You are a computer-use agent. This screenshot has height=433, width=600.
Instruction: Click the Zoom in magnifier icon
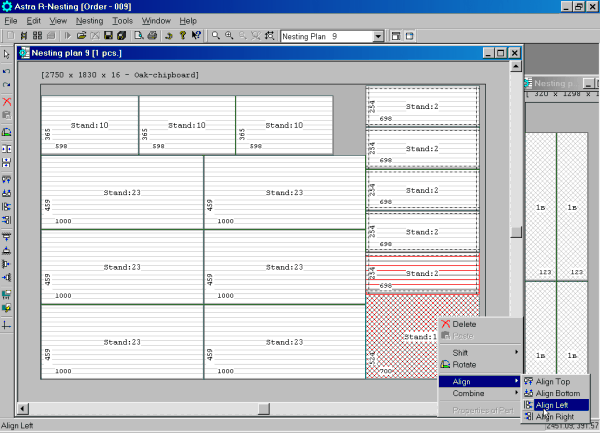(228, 36)
